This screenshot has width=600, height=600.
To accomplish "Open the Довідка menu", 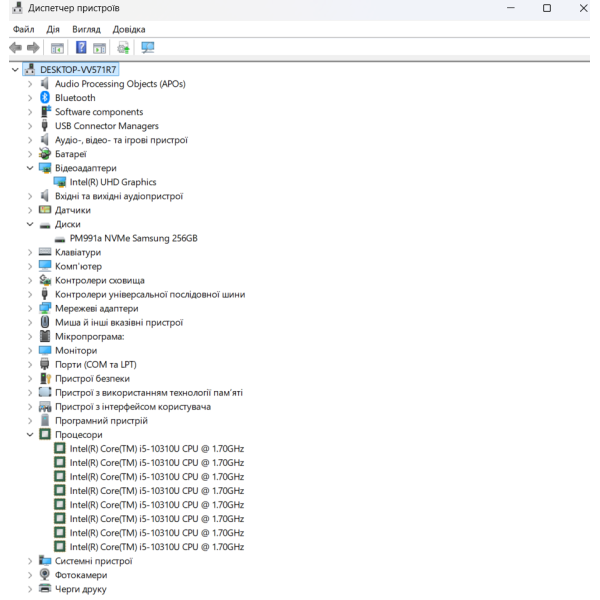I will point(129,29).
